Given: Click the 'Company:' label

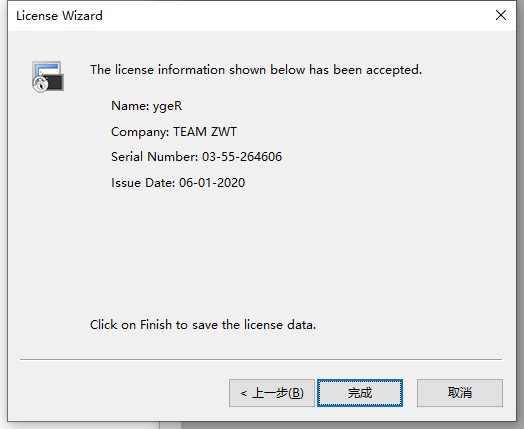Looking at the screenshot, I should [x=140, y=132].
